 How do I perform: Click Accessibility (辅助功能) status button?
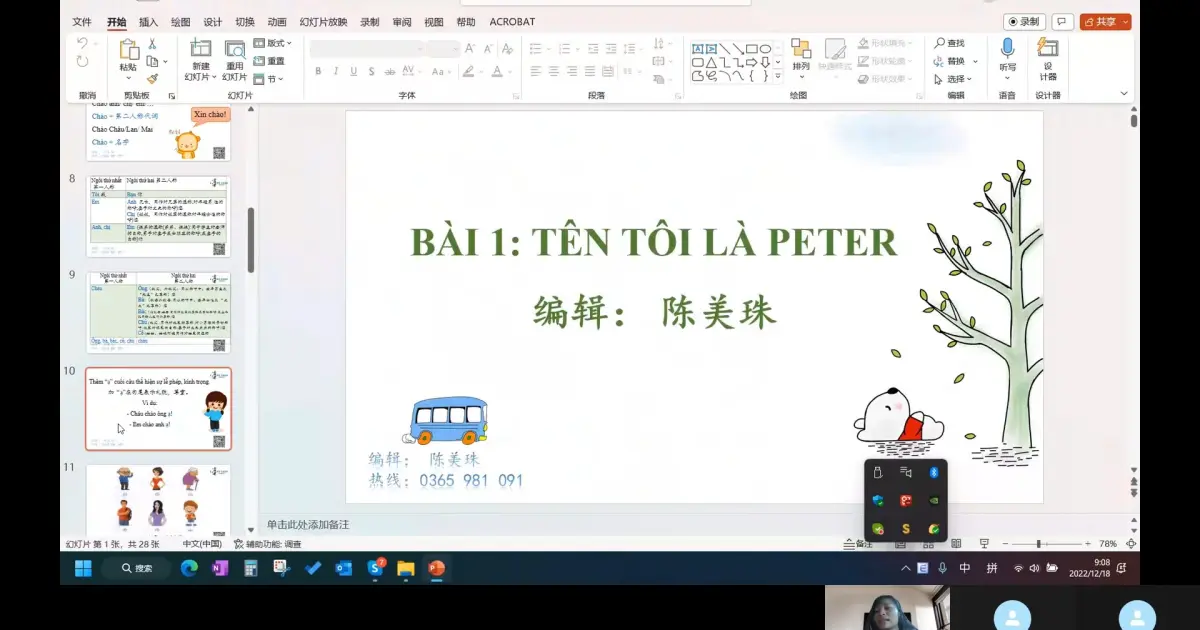click(267, 544)
